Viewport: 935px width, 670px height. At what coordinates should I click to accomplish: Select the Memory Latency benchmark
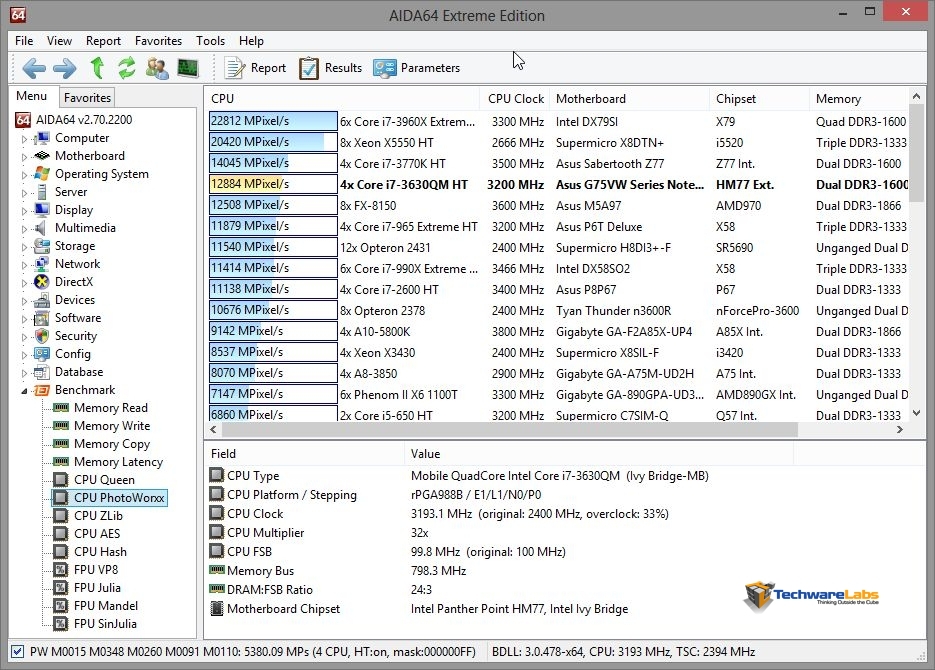[118, 462]
